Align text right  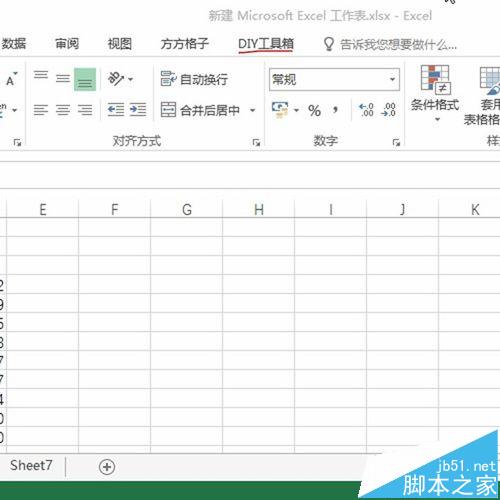point(85,110)
